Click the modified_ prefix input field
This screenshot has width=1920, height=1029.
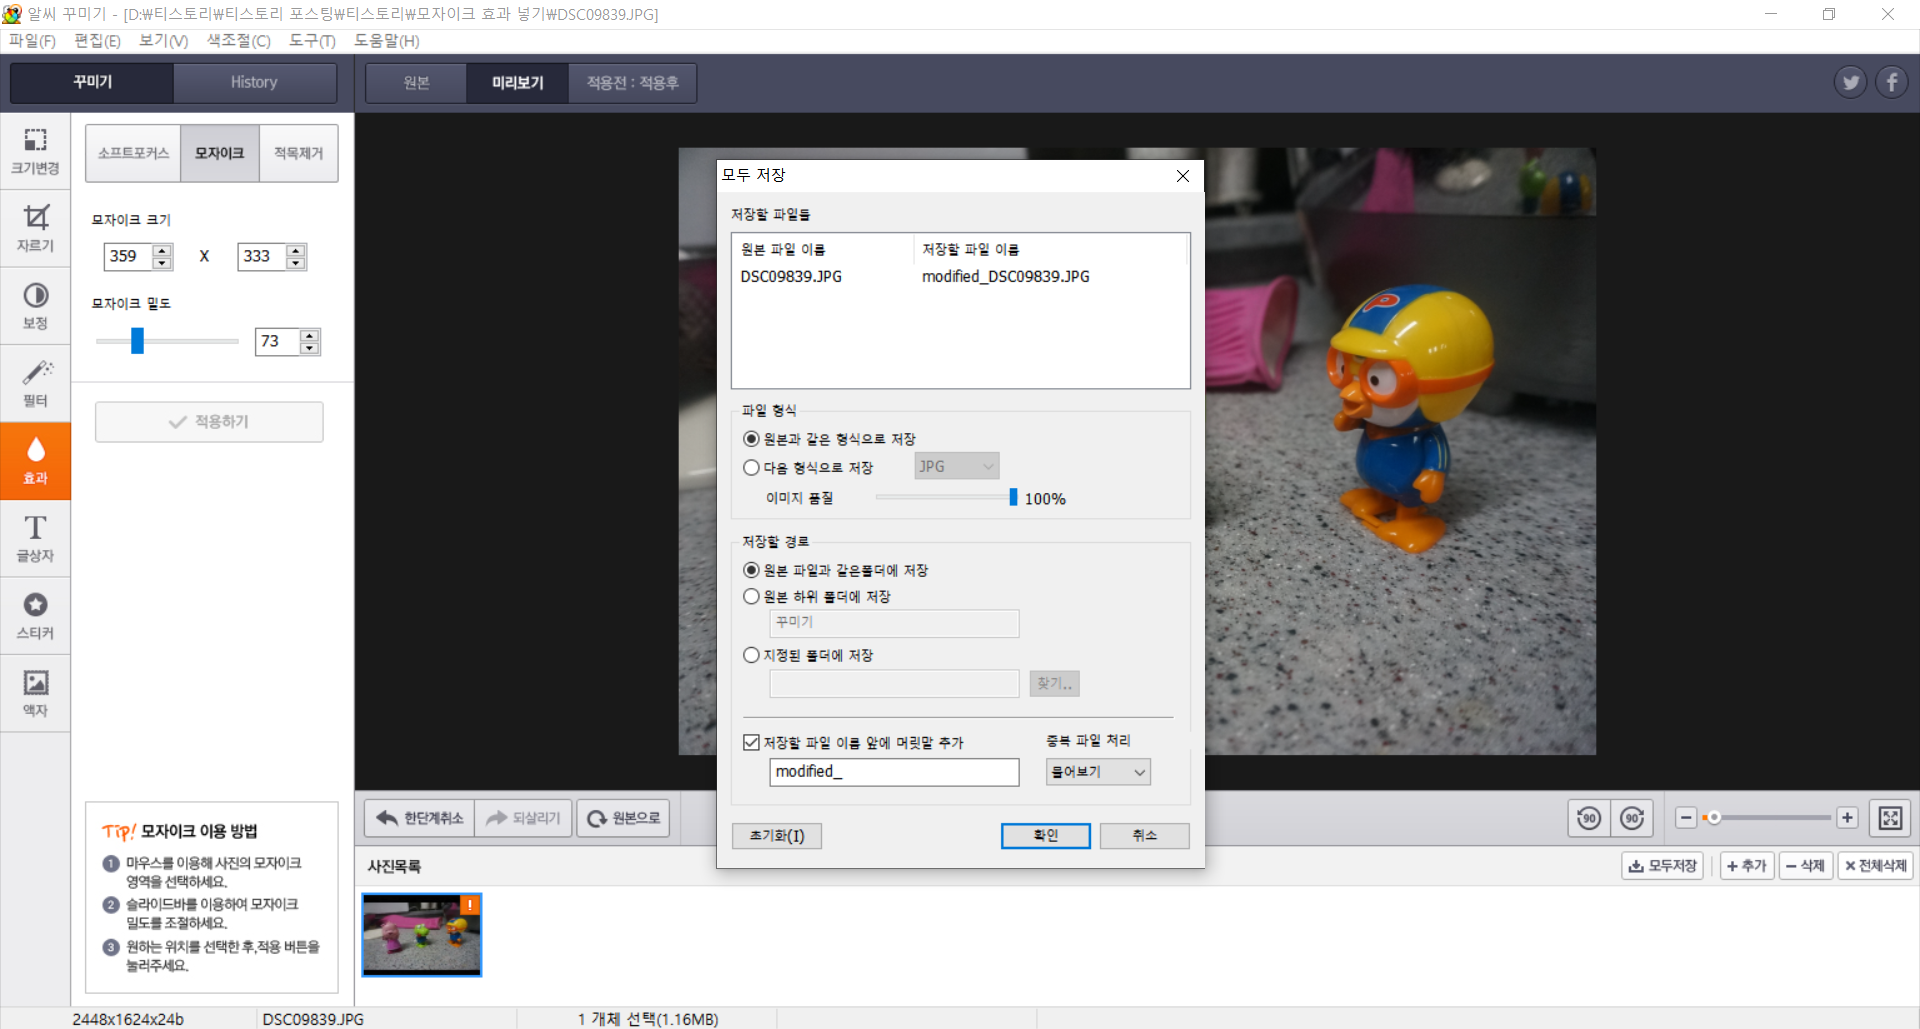pos(894,772)
